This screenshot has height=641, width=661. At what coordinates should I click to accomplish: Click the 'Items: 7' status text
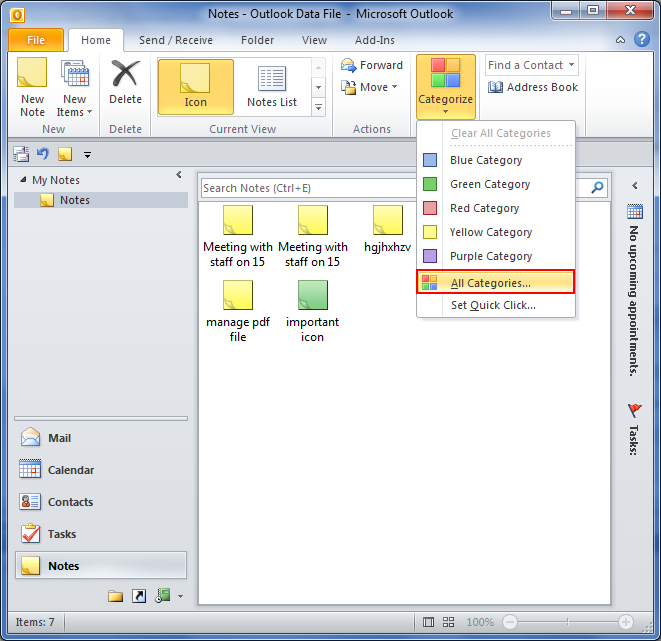pyautogui.click(x=35, y=622)
